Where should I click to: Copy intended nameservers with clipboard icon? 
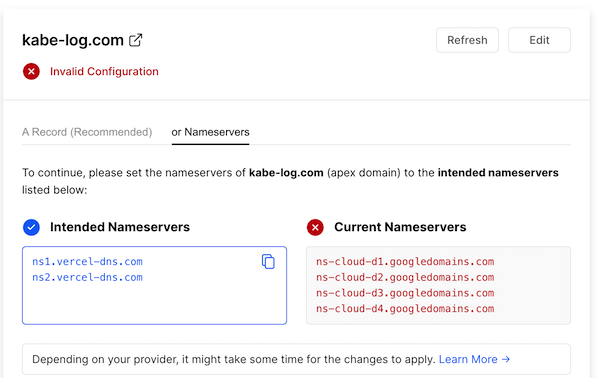(x=268, y=262)
